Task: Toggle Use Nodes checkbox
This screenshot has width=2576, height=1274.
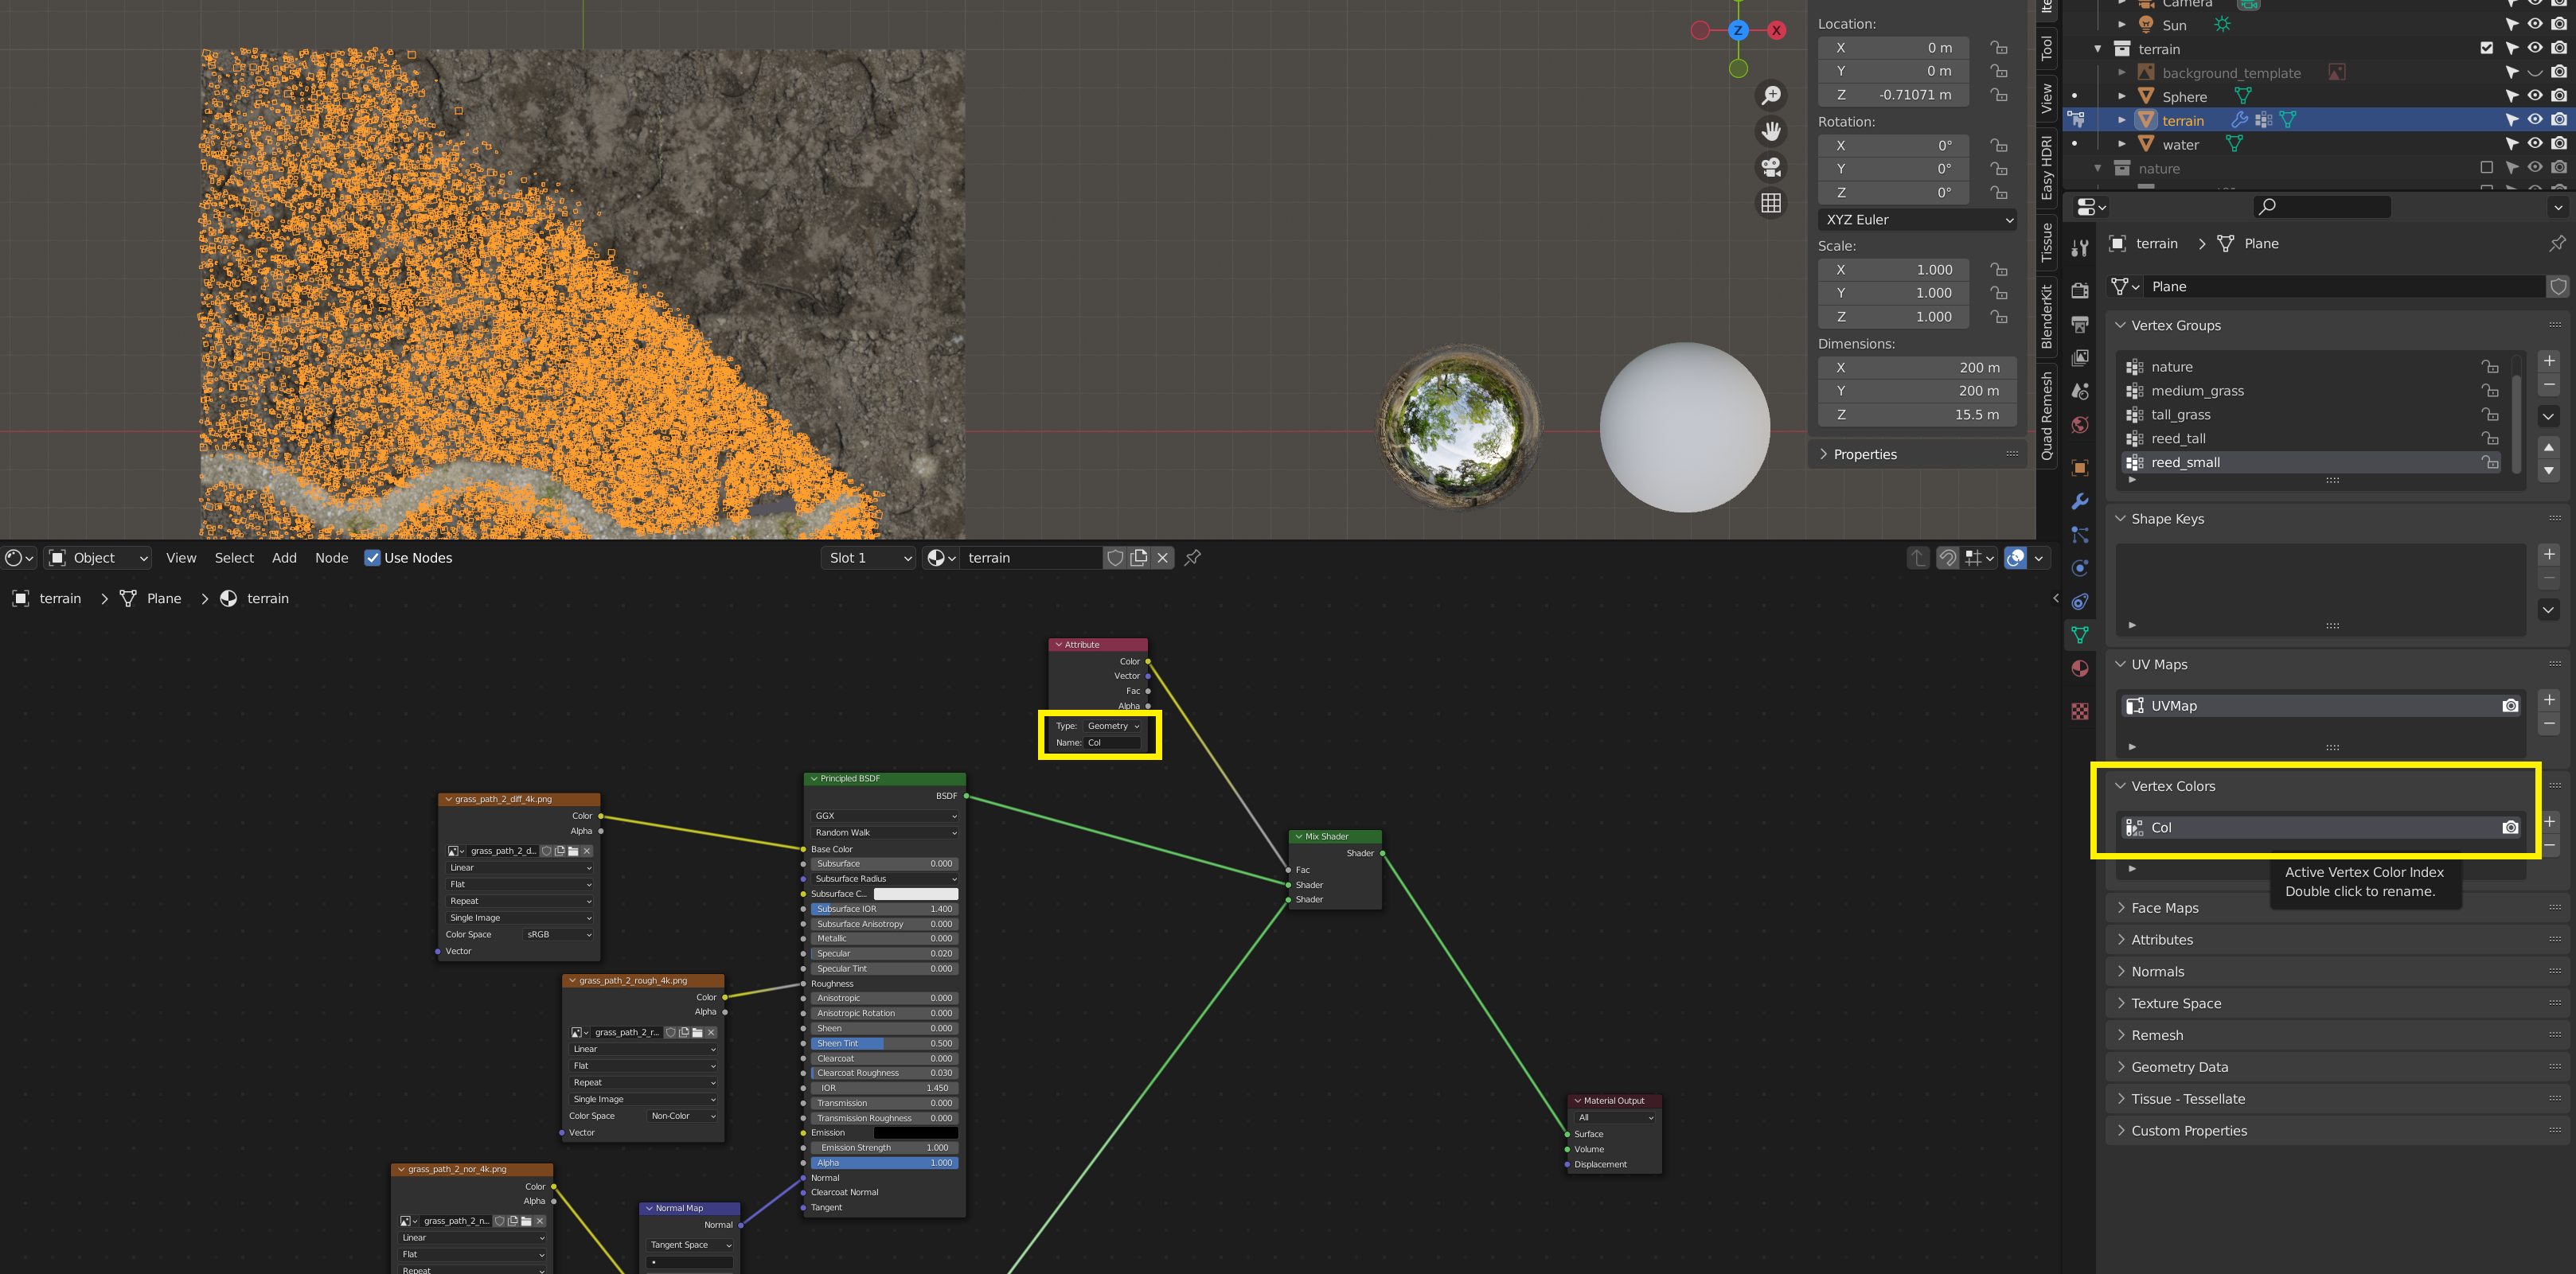Action: pos(372,558)
